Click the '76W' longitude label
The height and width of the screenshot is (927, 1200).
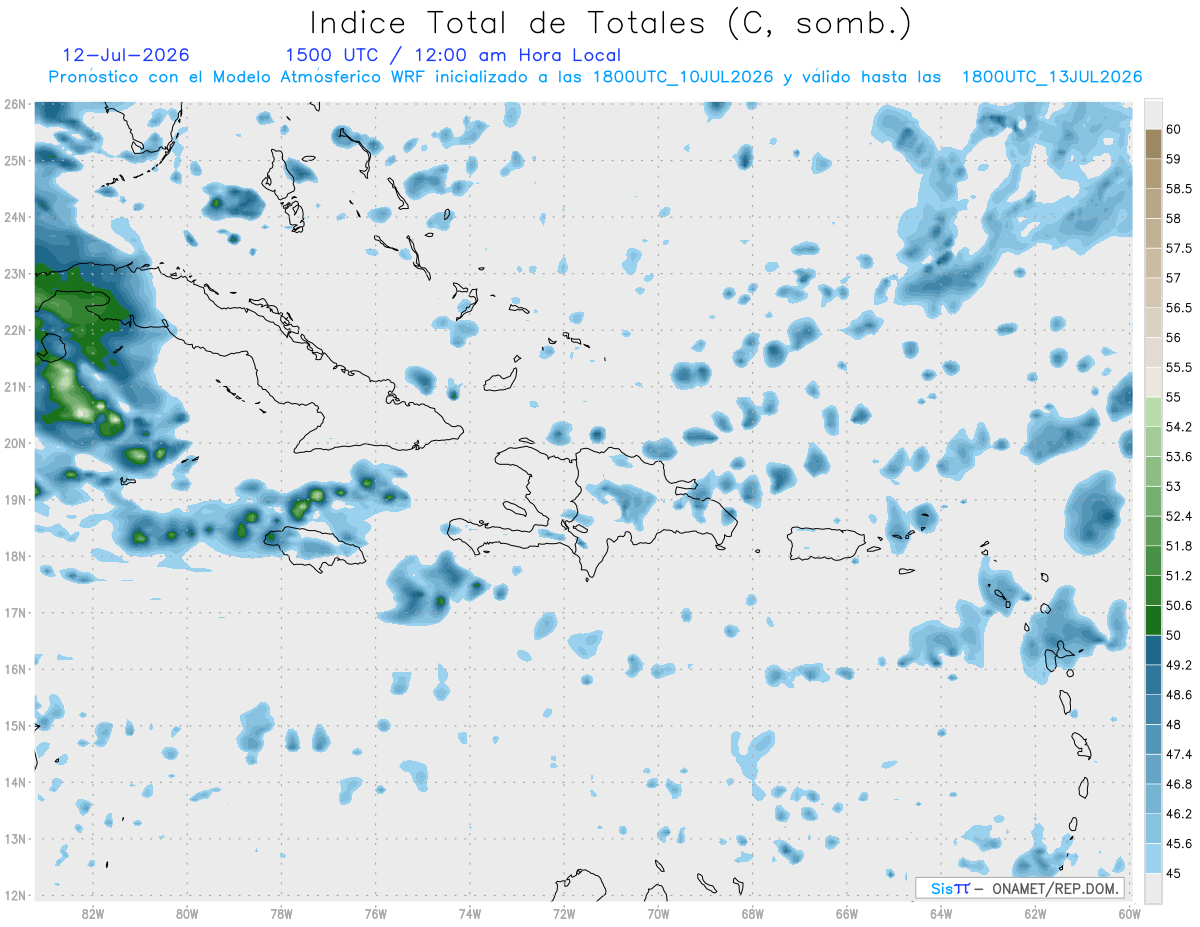(376, 913)
